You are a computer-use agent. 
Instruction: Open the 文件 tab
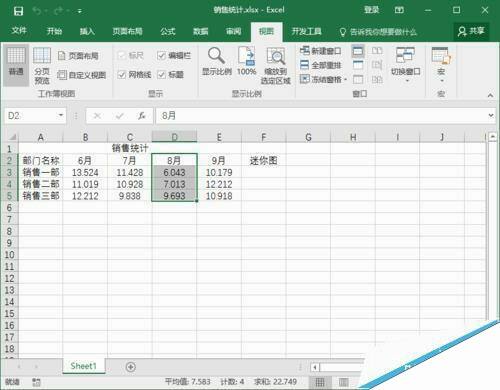19,31
